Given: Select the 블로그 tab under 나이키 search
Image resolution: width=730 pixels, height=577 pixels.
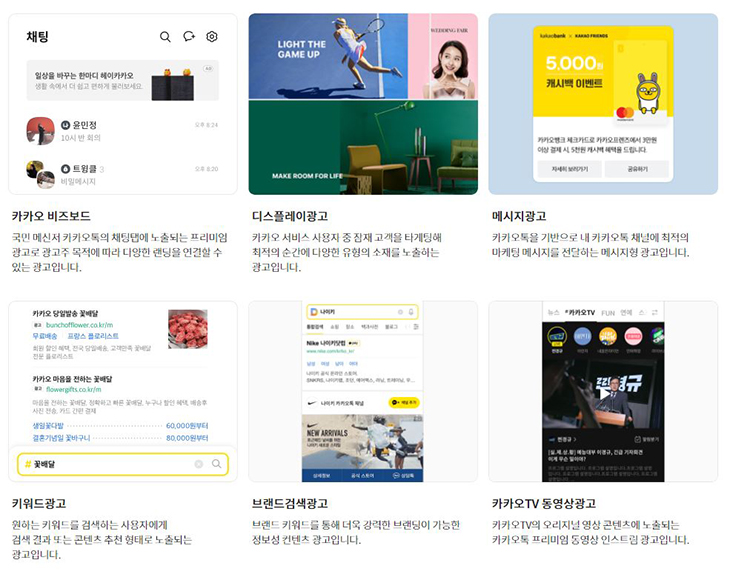Looking at the screenshot, I should (x=392, y=327).
